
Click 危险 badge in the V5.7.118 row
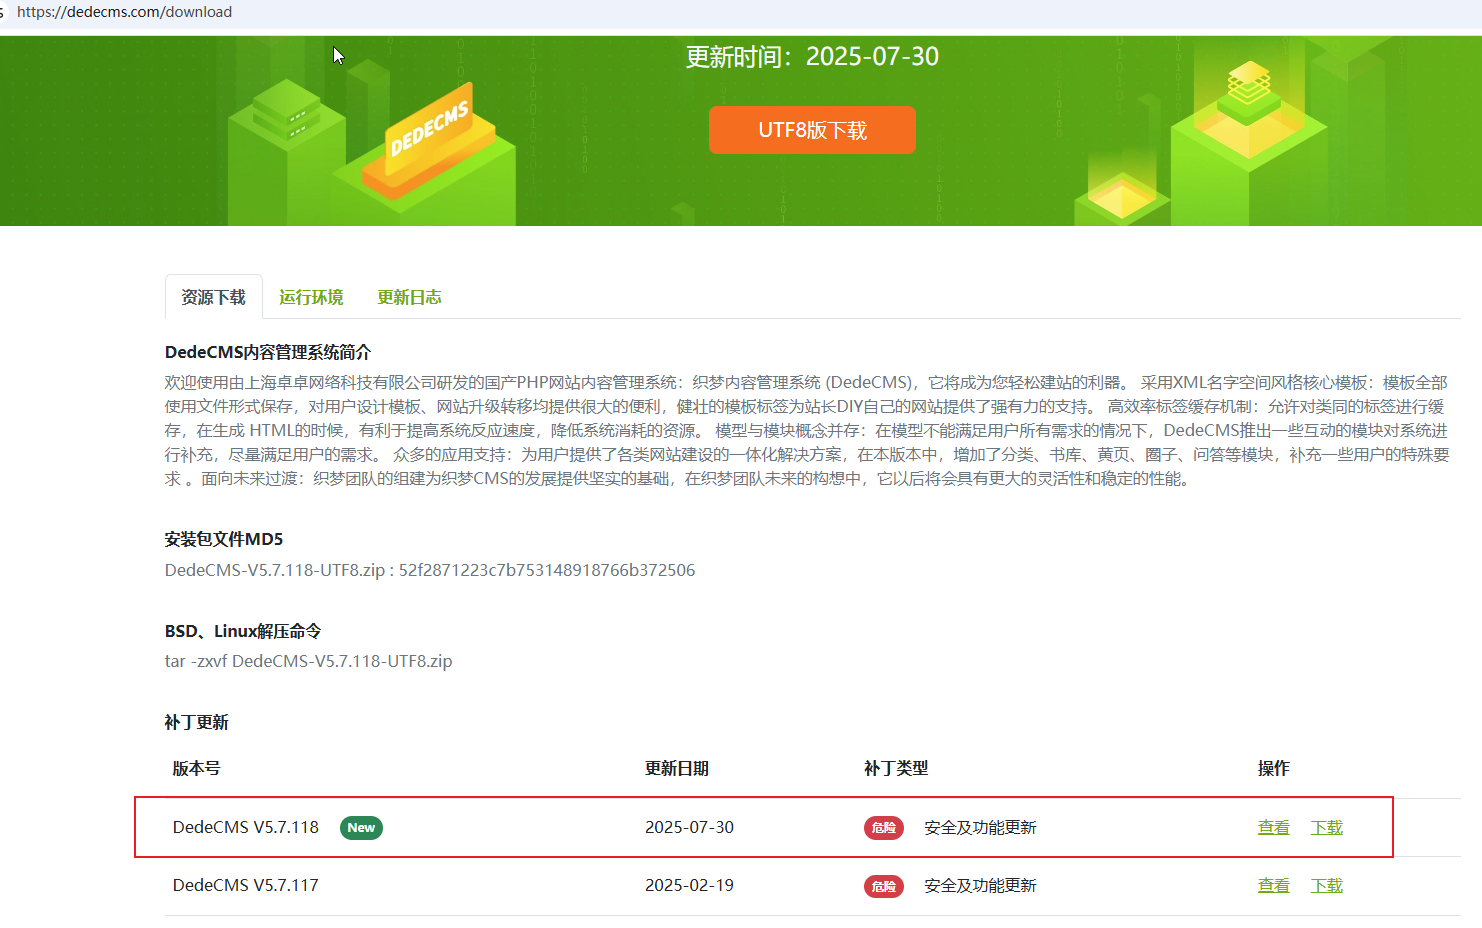[x=884, y=828]
